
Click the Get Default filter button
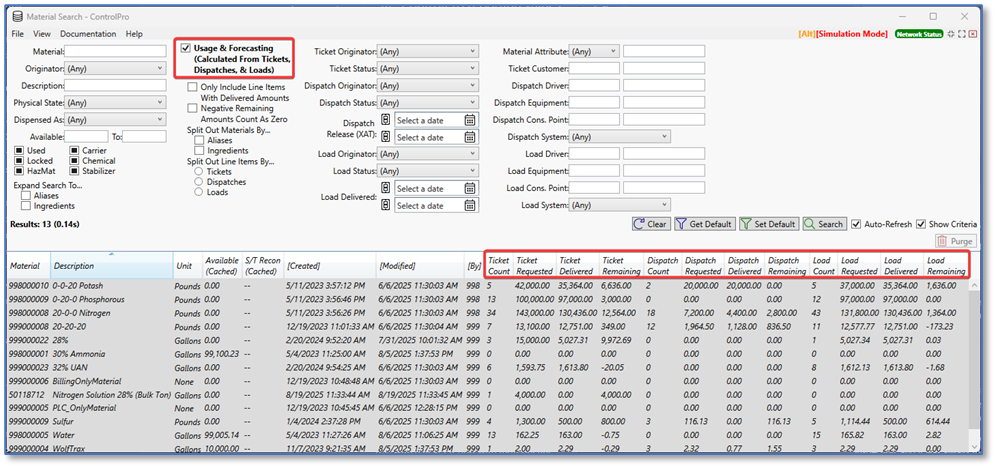[x=704, y=224]
